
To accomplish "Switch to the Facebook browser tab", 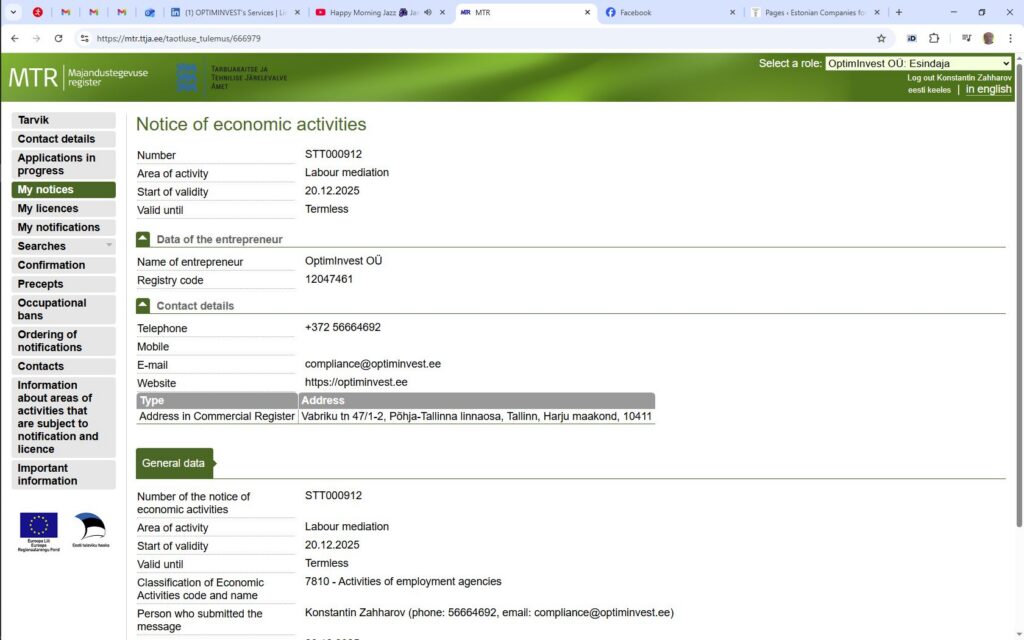I will click(665, 13).
